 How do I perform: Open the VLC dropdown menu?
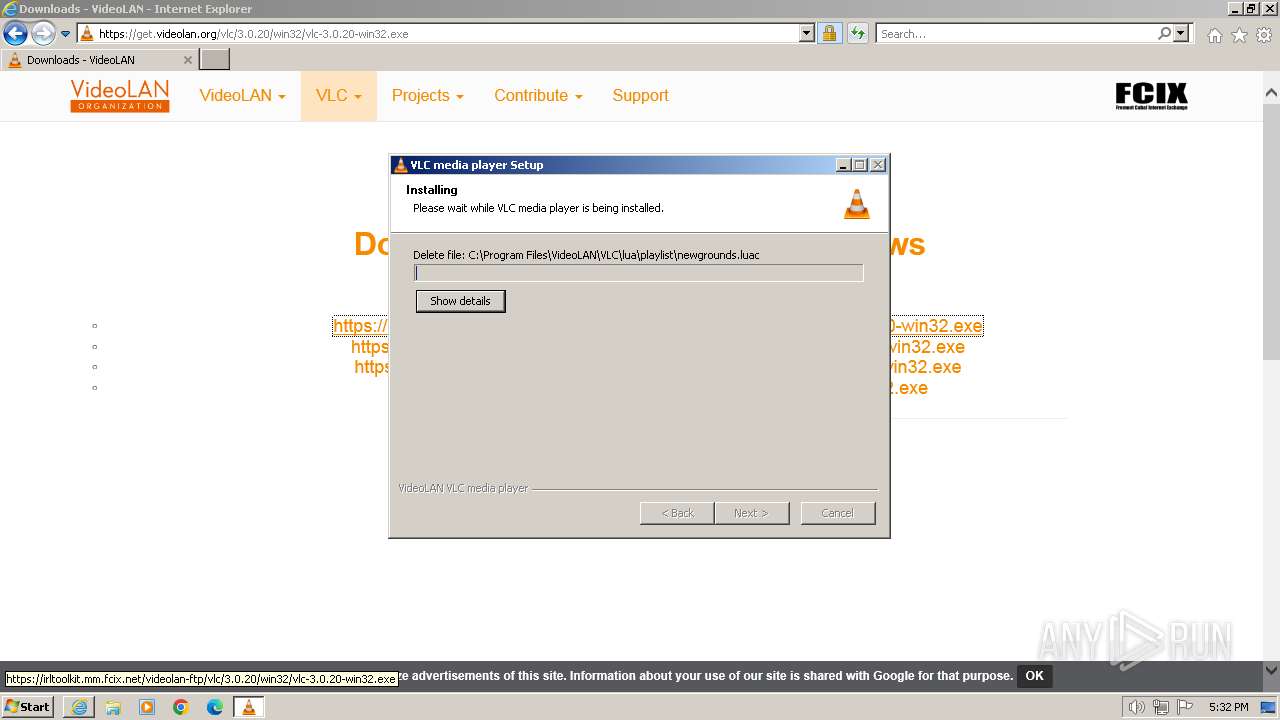[338, 96]
